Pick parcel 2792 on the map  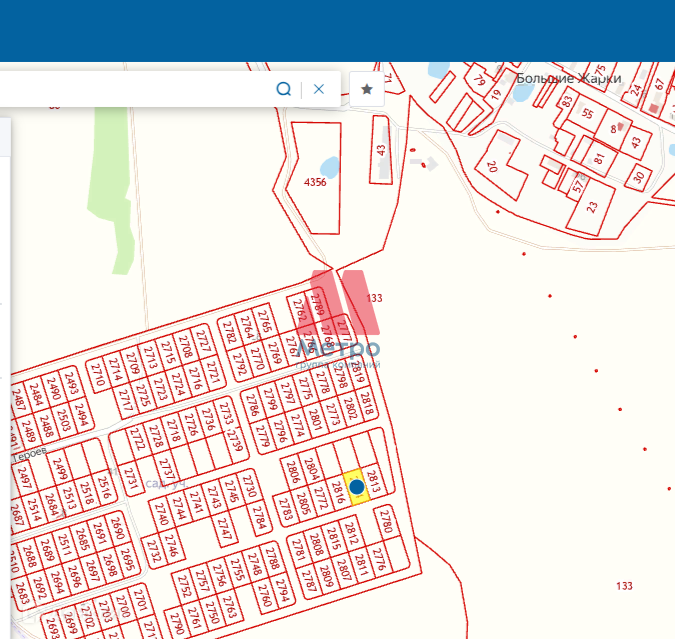pos(239,364)
